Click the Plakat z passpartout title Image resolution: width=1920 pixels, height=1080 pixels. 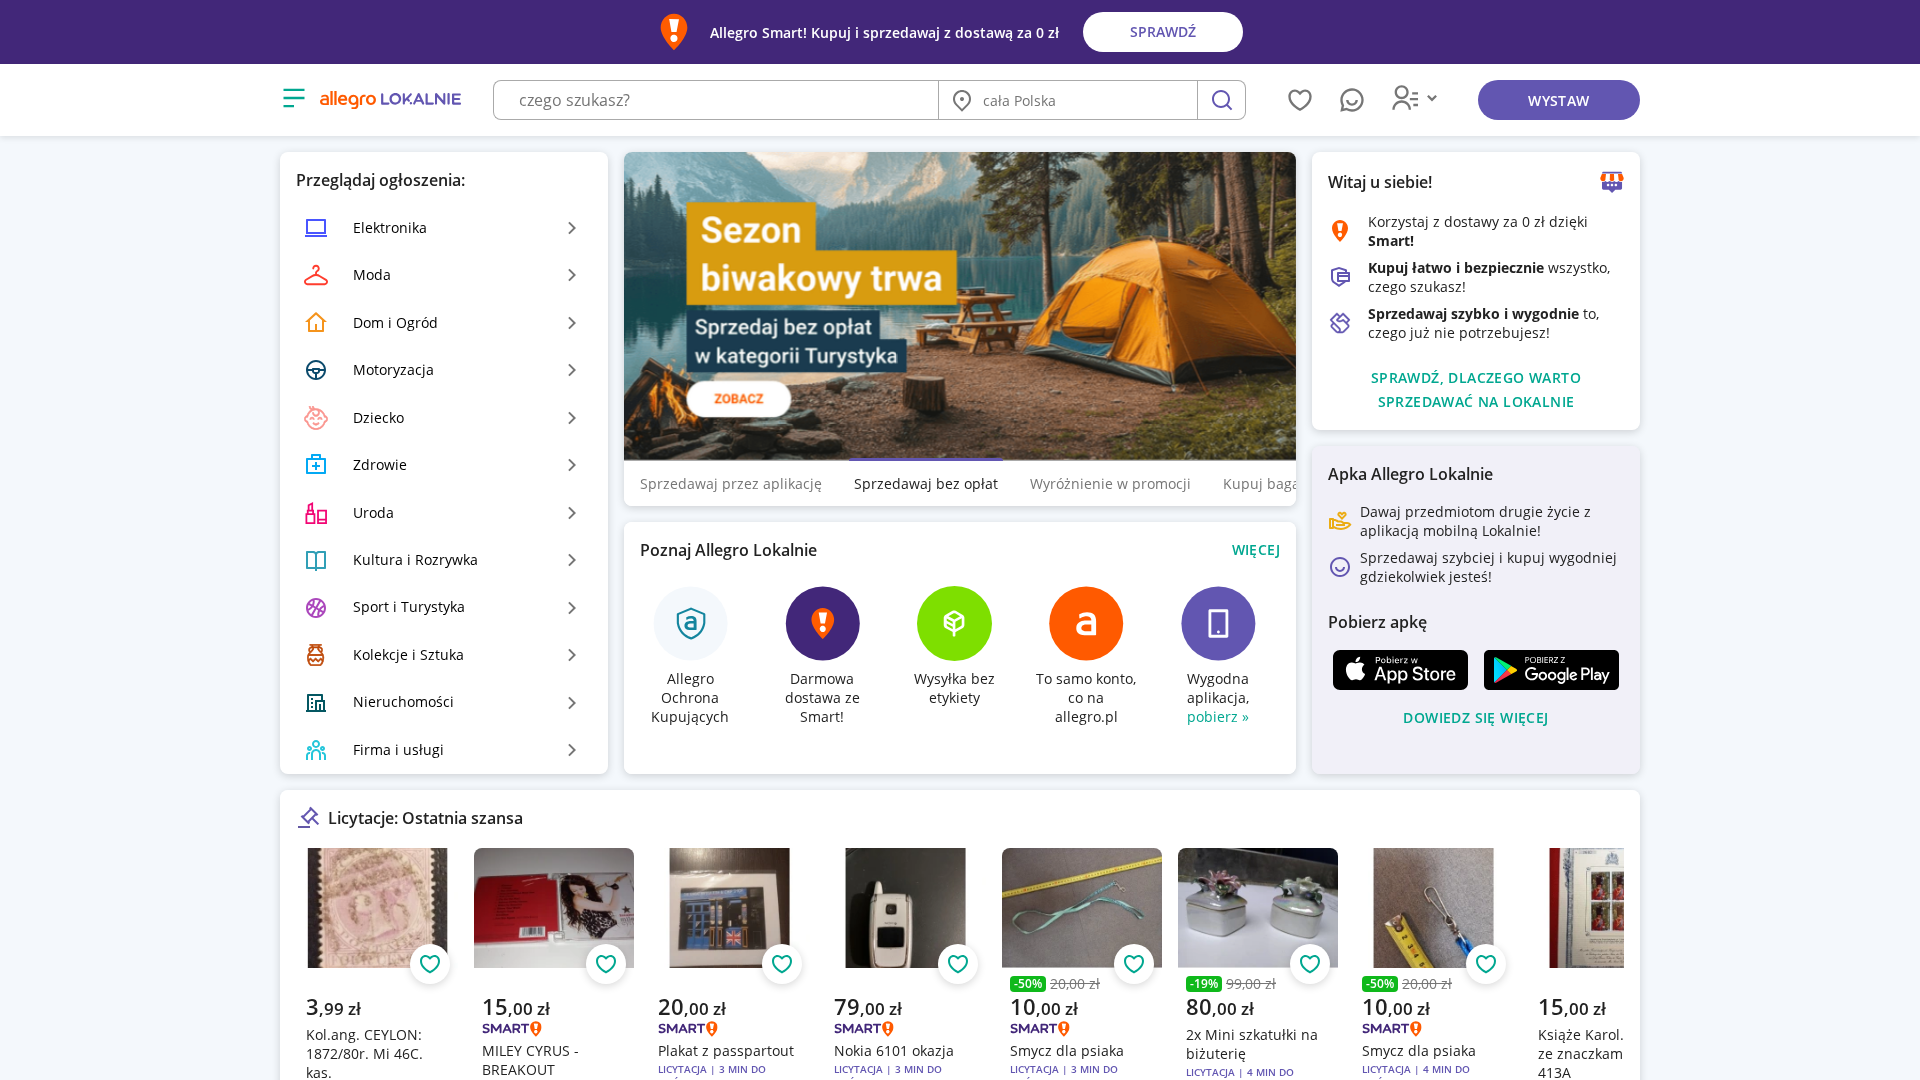726,1051
